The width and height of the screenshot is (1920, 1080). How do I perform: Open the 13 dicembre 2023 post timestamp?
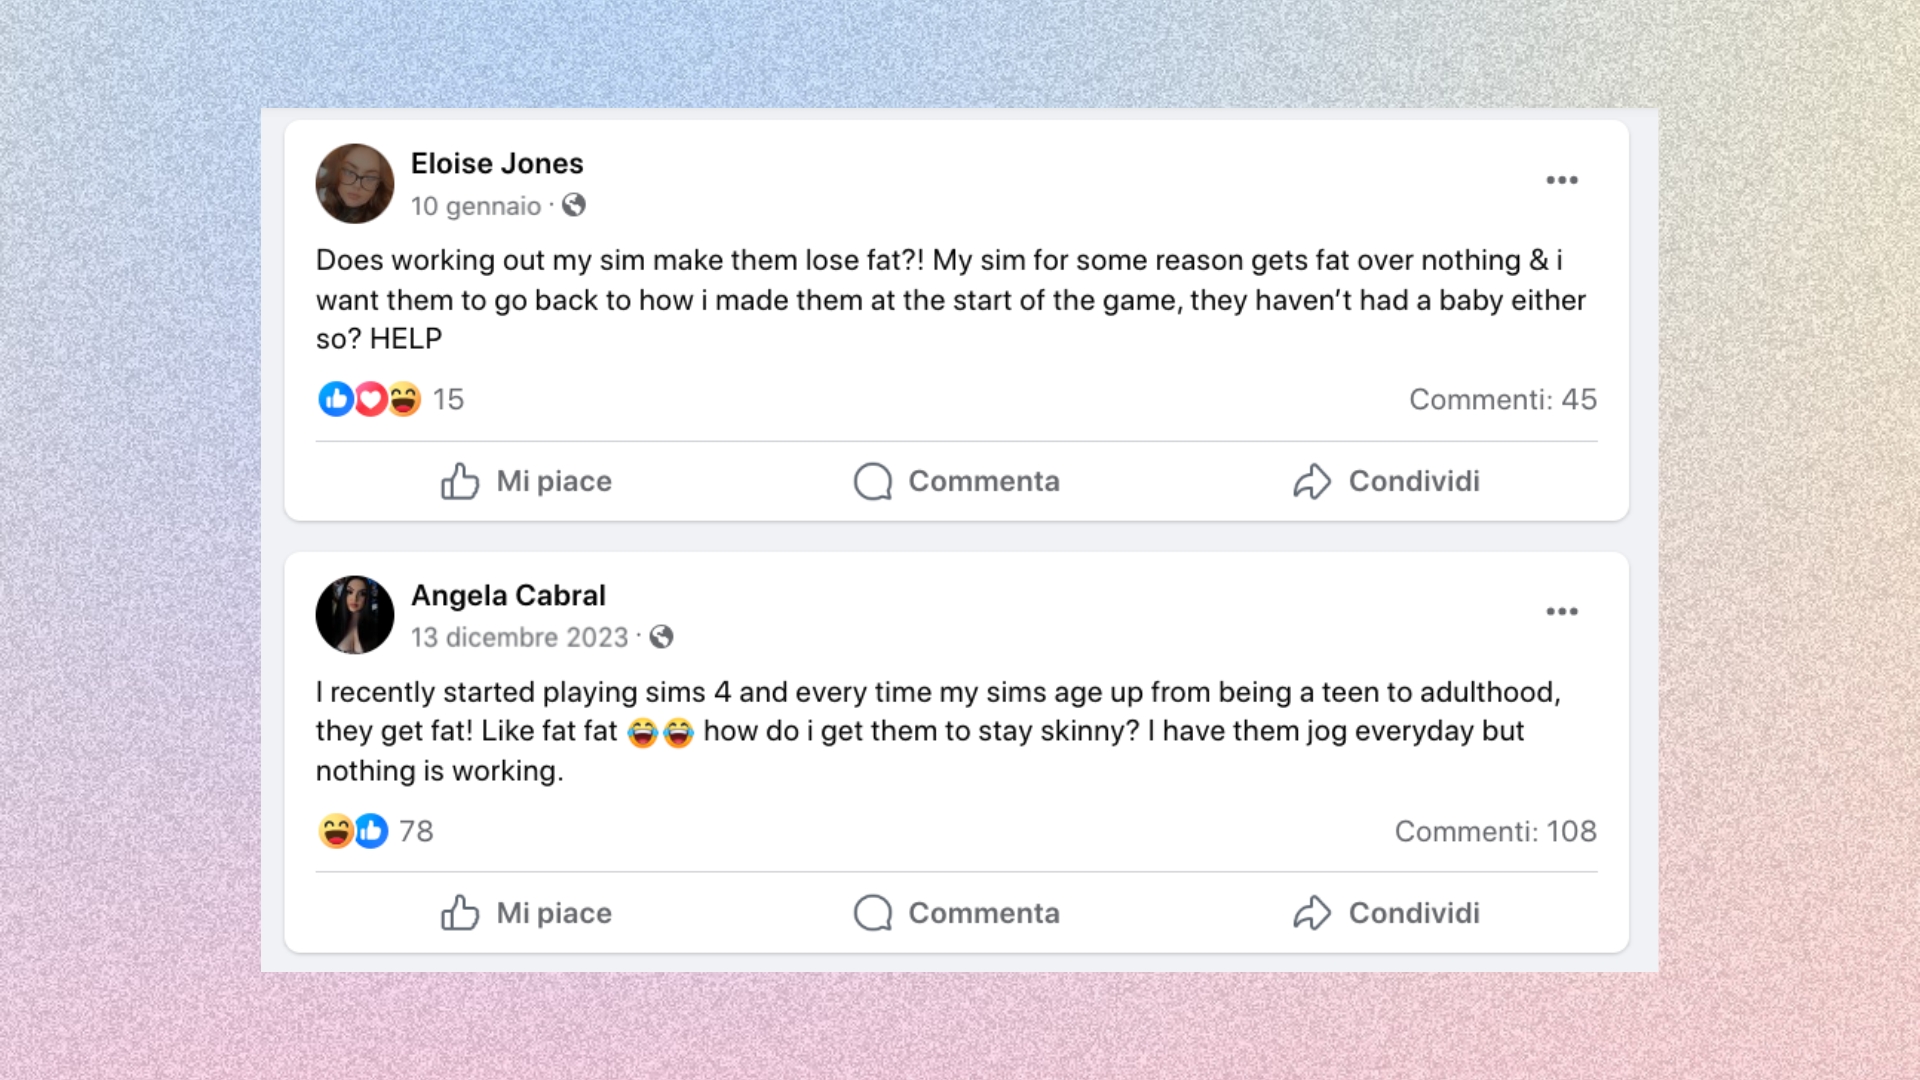[519, 637]
